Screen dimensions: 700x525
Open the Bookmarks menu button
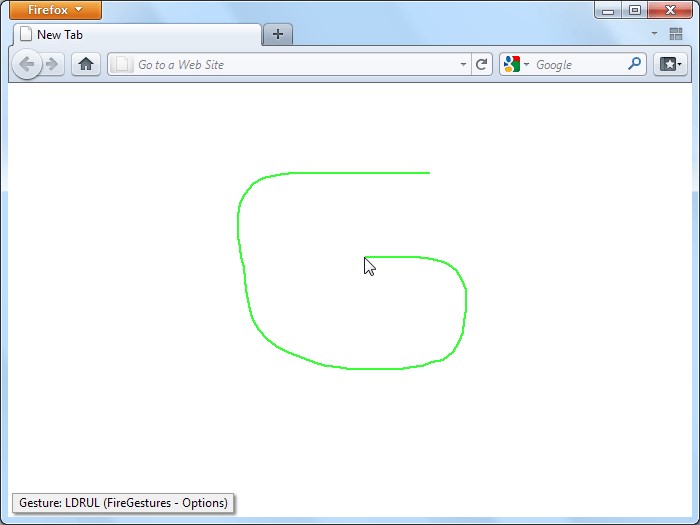pos(669,64)
